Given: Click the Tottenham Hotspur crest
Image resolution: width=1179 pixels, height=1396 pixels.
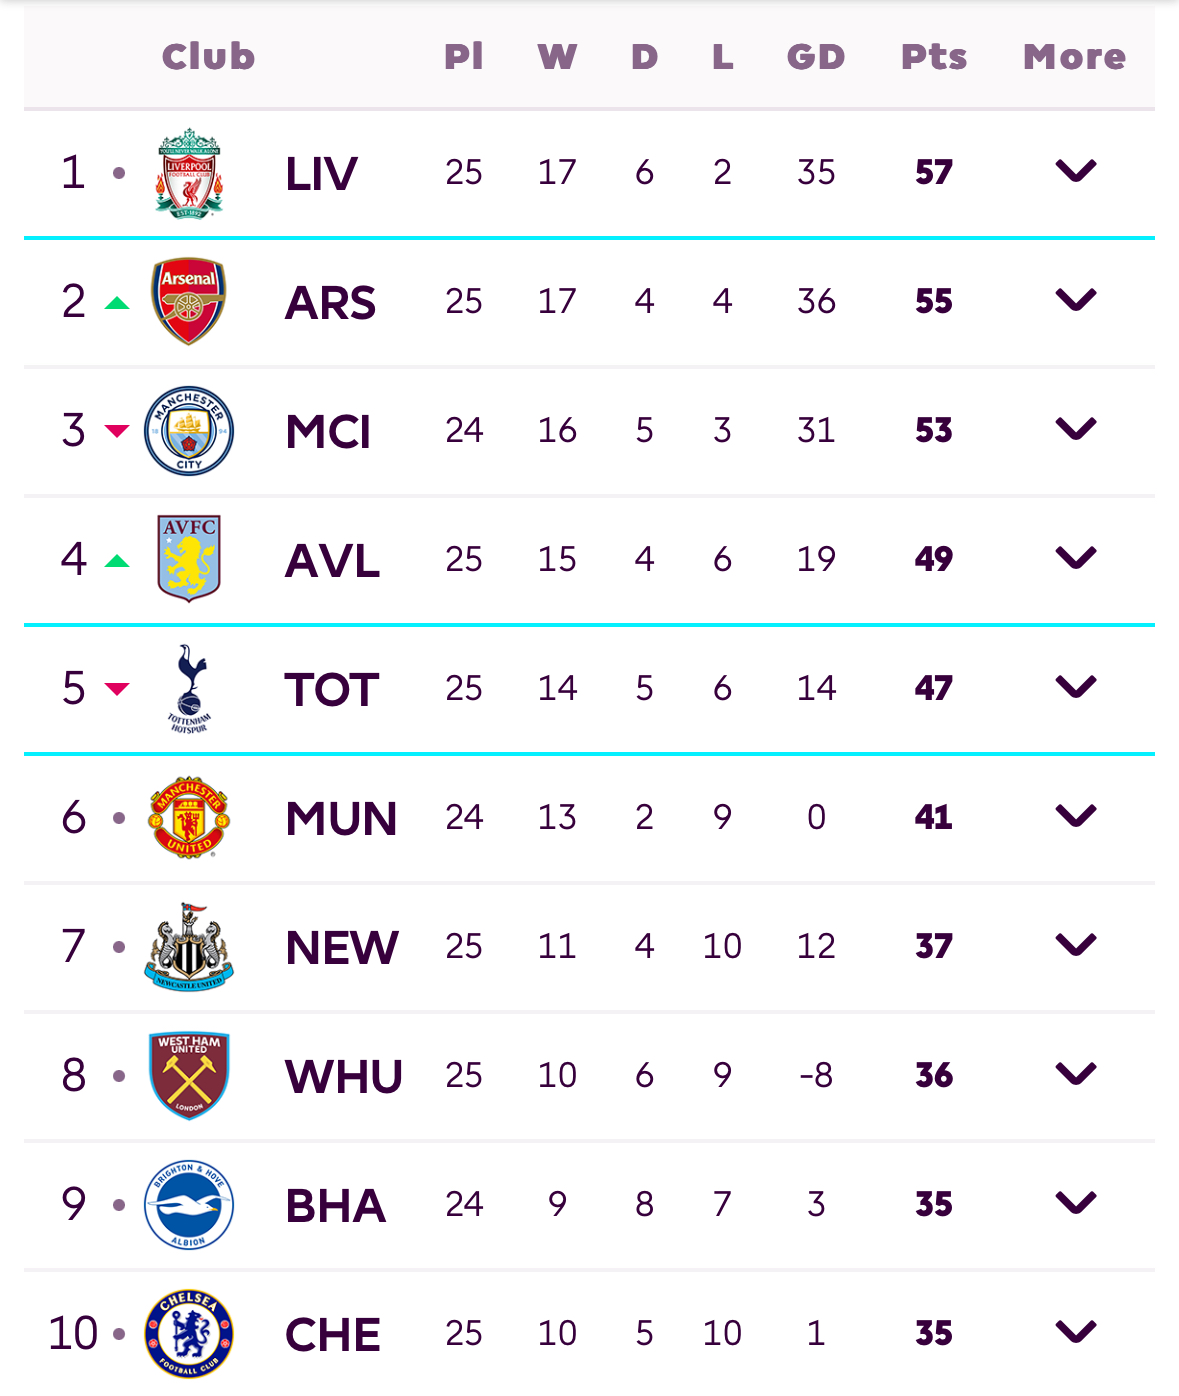Looking at the screenshot, I should tap(188, 688).
